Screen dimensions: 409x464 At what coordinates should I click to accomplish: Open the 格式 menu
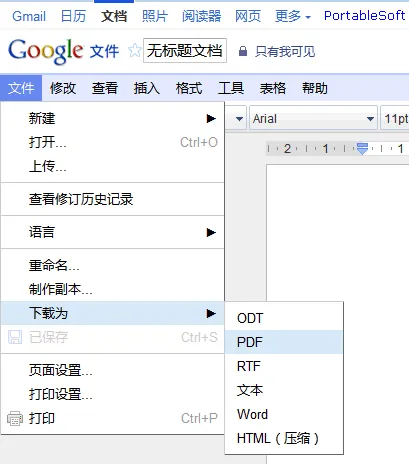189,88
